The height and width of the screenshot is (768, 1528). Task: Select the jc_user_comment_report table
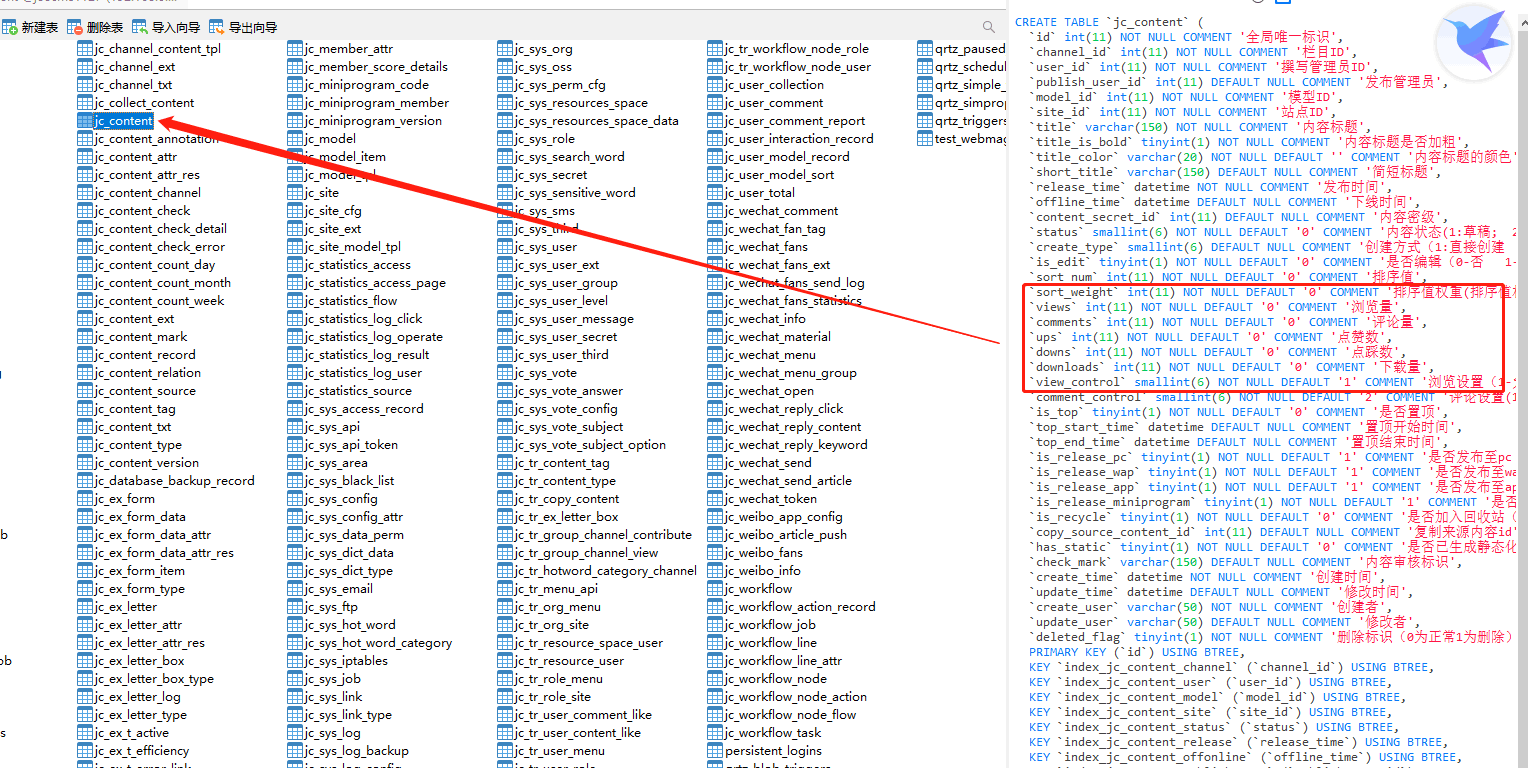794,121
